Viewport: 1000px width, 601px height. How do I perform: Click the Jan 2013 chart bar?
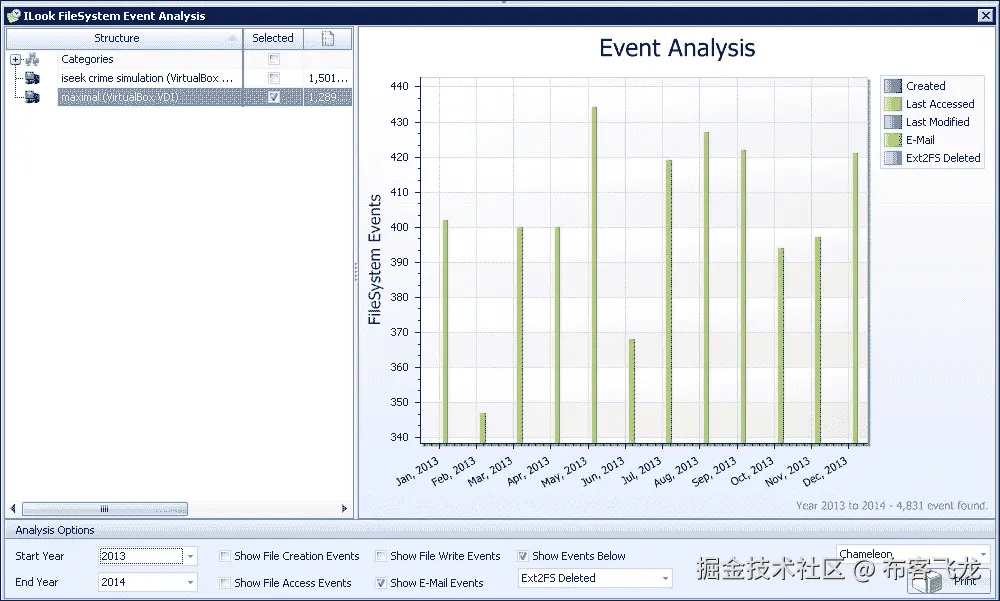coord(445,332)
